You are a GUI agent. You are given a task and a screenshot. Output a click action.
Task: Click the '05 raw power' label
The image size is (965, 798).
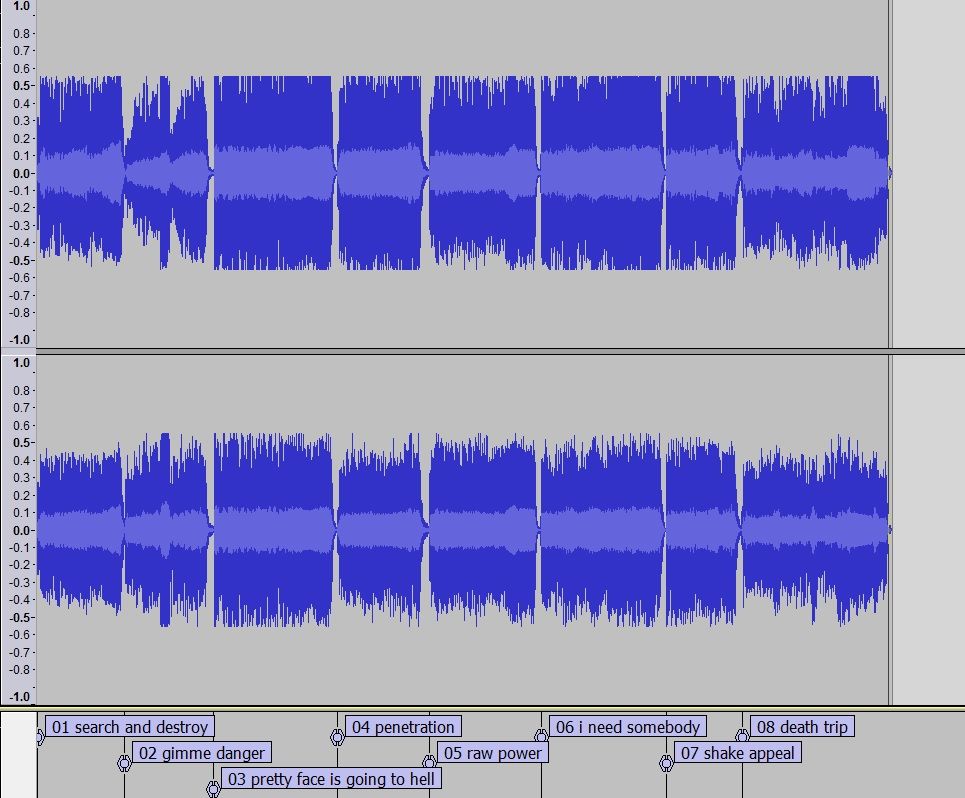point(493,752)
